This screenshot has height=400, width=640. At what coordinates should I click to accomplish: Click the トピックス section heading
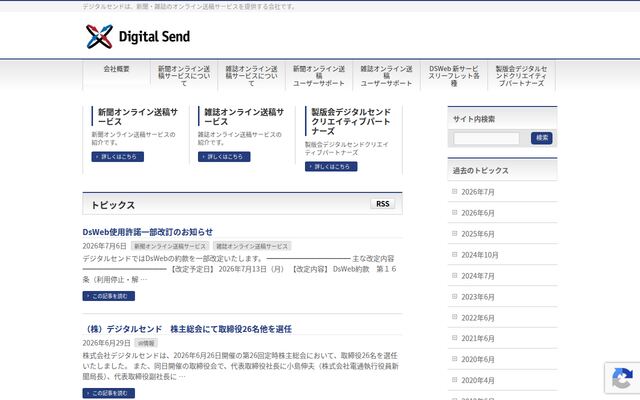click(113, 205)
